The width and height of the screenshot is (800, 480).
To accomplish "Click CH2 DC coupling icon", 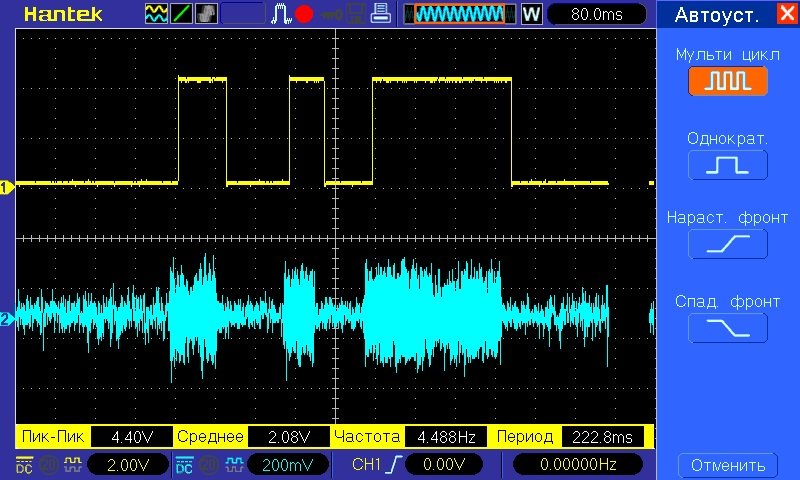I will [185, 464].
